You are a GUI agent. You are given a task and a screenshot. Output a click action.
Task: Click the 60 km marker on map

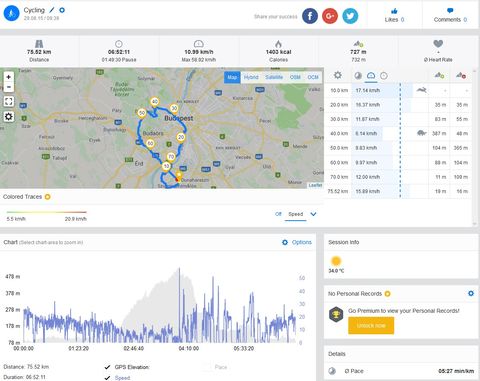pyautogui.click(x=150, y=143)
